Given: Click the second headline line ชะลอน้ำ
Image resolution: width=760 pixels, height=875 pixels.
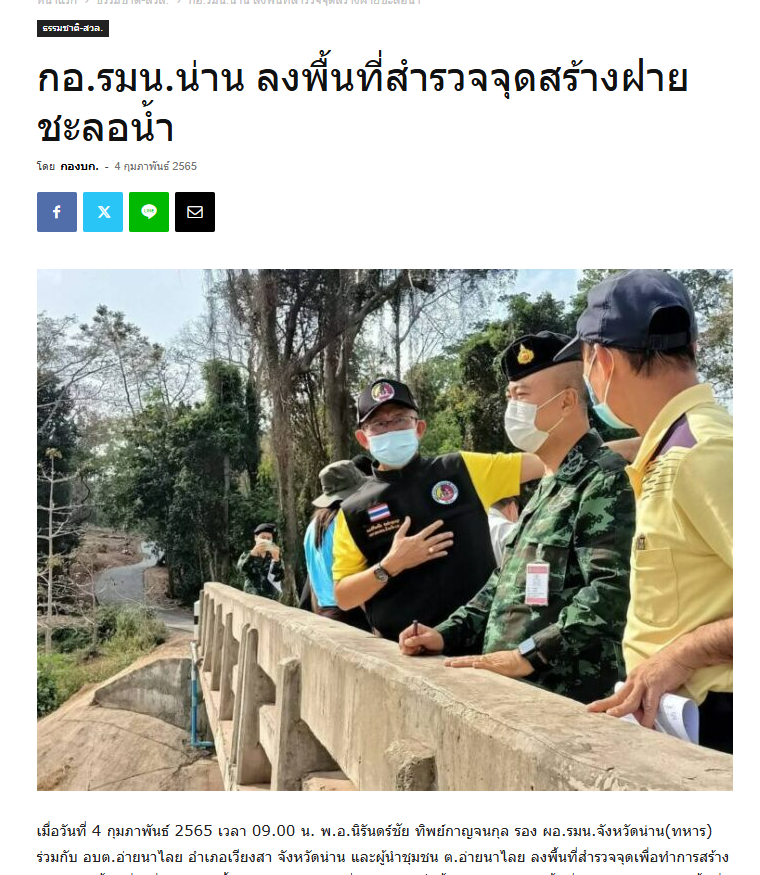Looking at the screenshot, I should (106, 129).
